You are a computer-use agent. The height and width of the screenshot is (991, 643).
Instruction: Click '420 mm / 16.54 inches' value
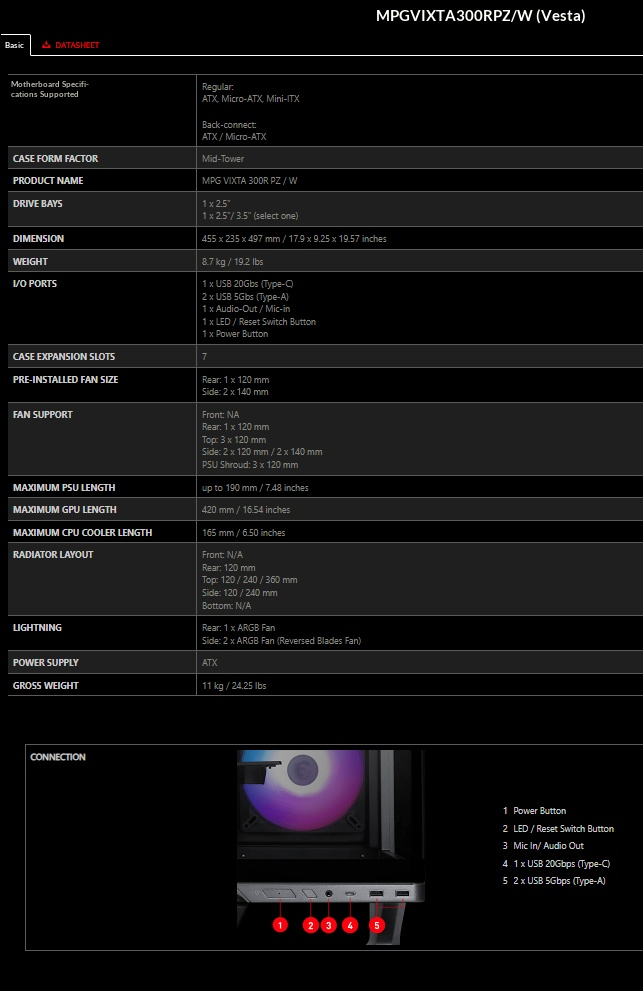[x=246, y=510]
